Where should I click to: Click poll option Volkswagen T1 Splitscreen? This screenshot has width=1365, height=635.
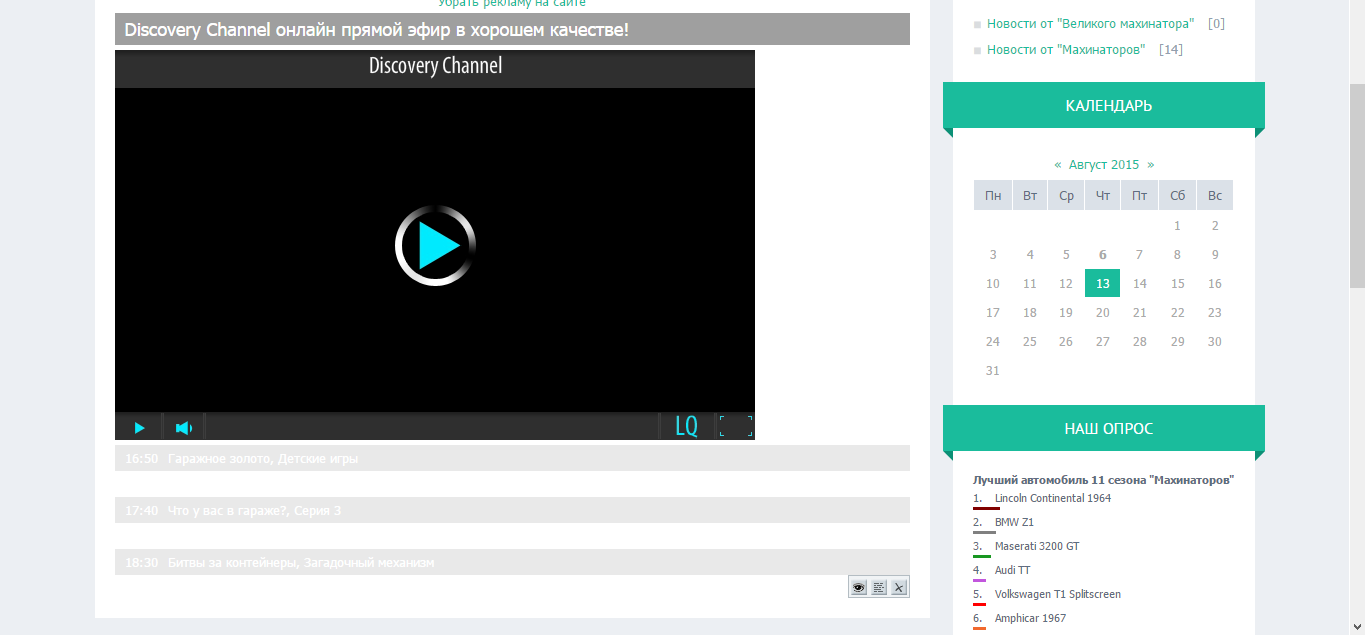1057,594
